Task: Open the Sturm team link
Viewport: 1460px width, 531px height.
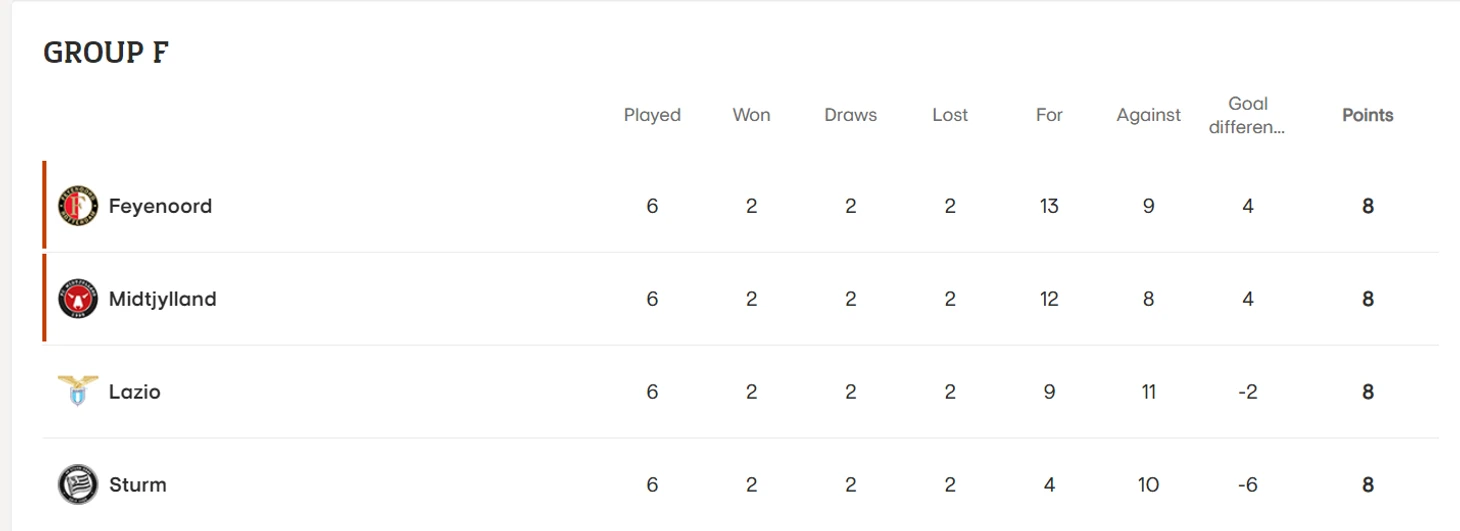Action: click(x=138, y=485)
